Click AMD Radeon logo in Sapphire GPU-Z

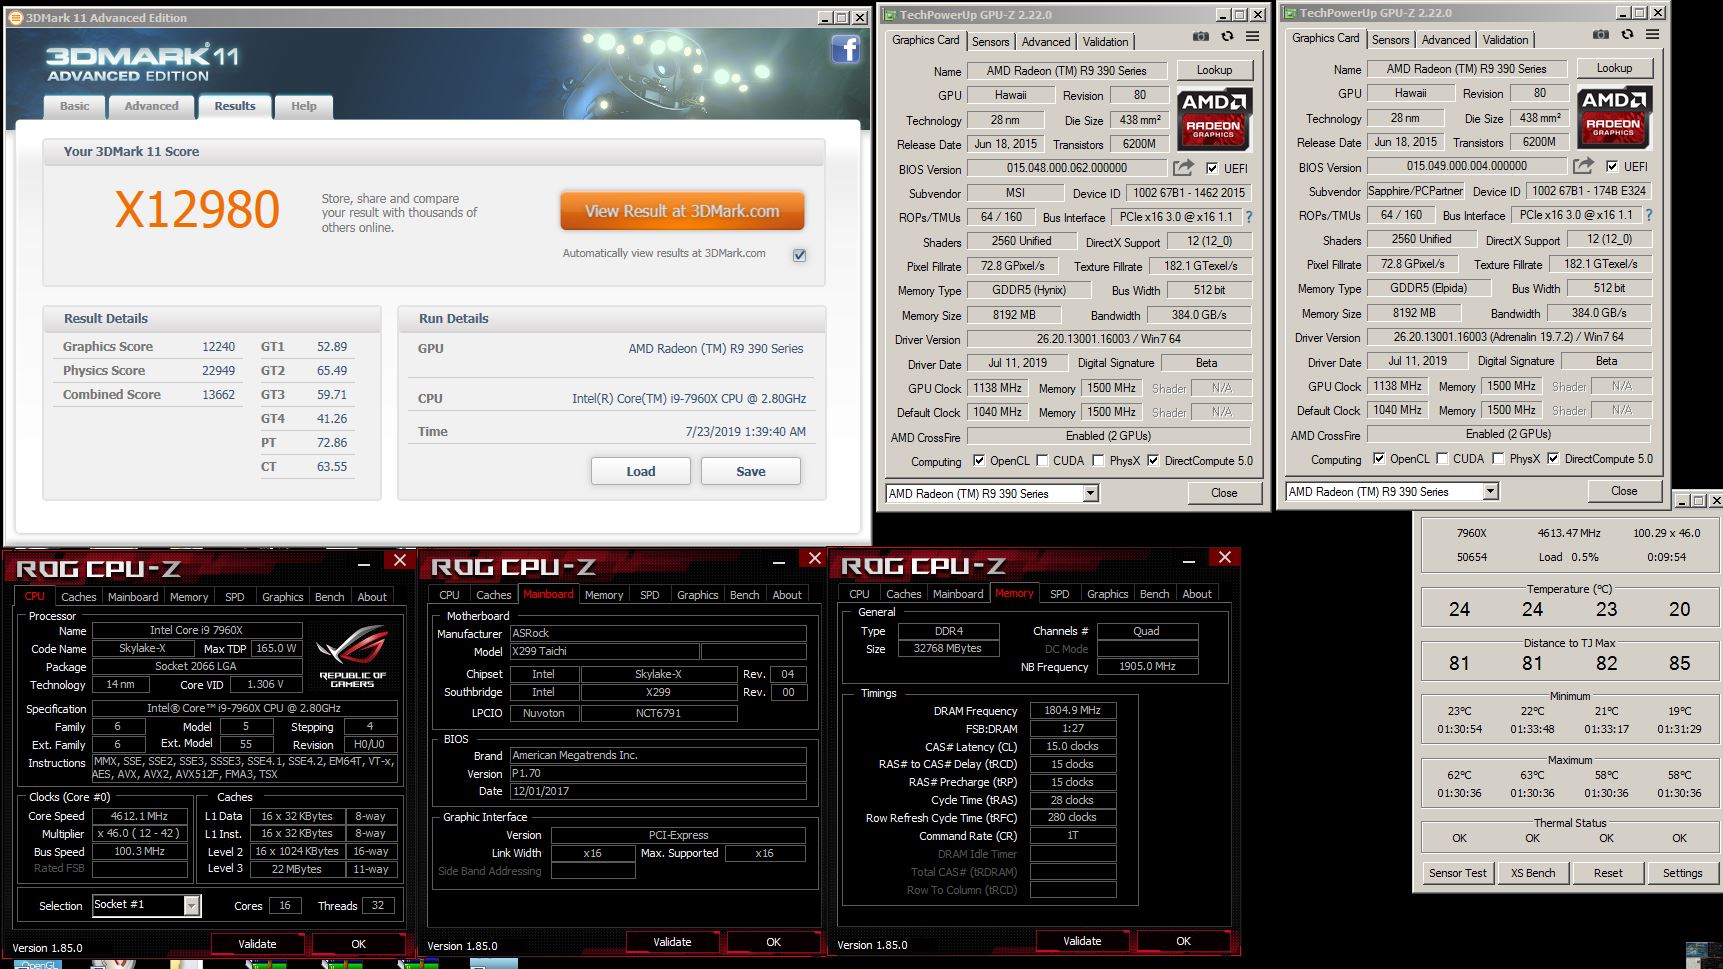(x=1614, y=117)
